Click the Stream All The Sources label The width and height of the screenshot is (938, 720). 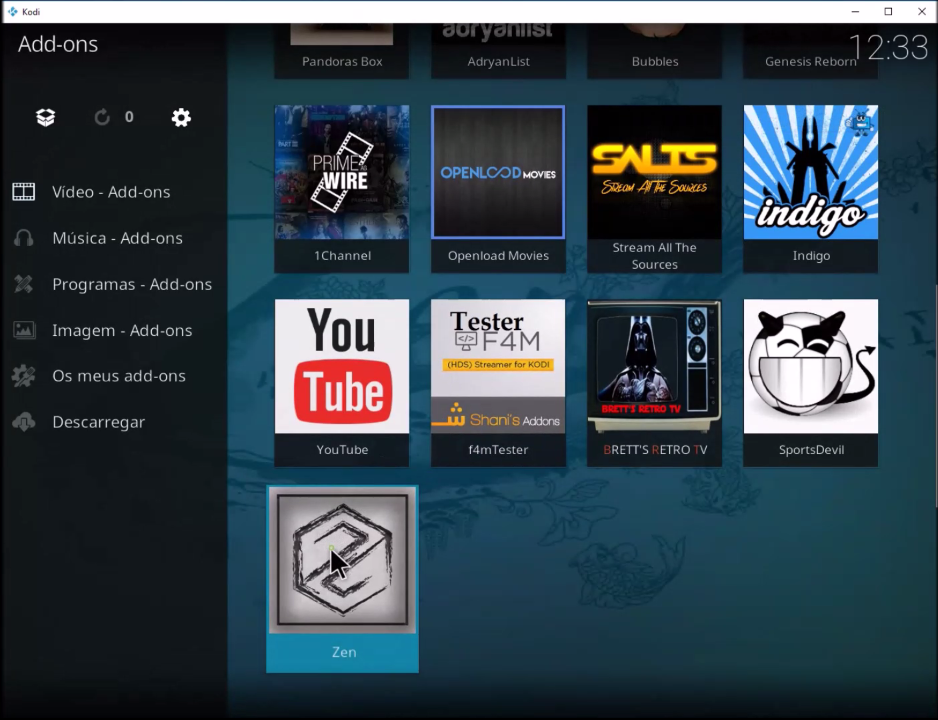(x=654, y=256)
